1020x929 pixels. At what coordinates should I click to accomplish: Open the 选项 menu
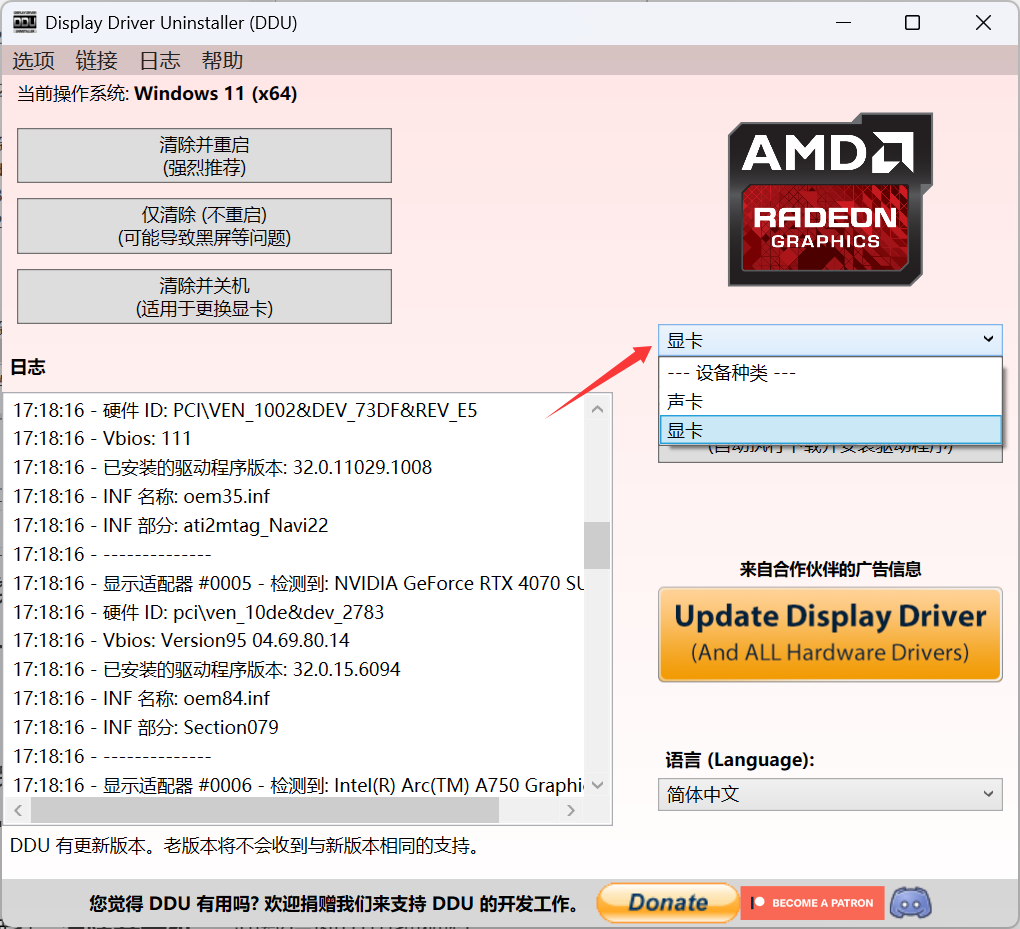[33, 61]
